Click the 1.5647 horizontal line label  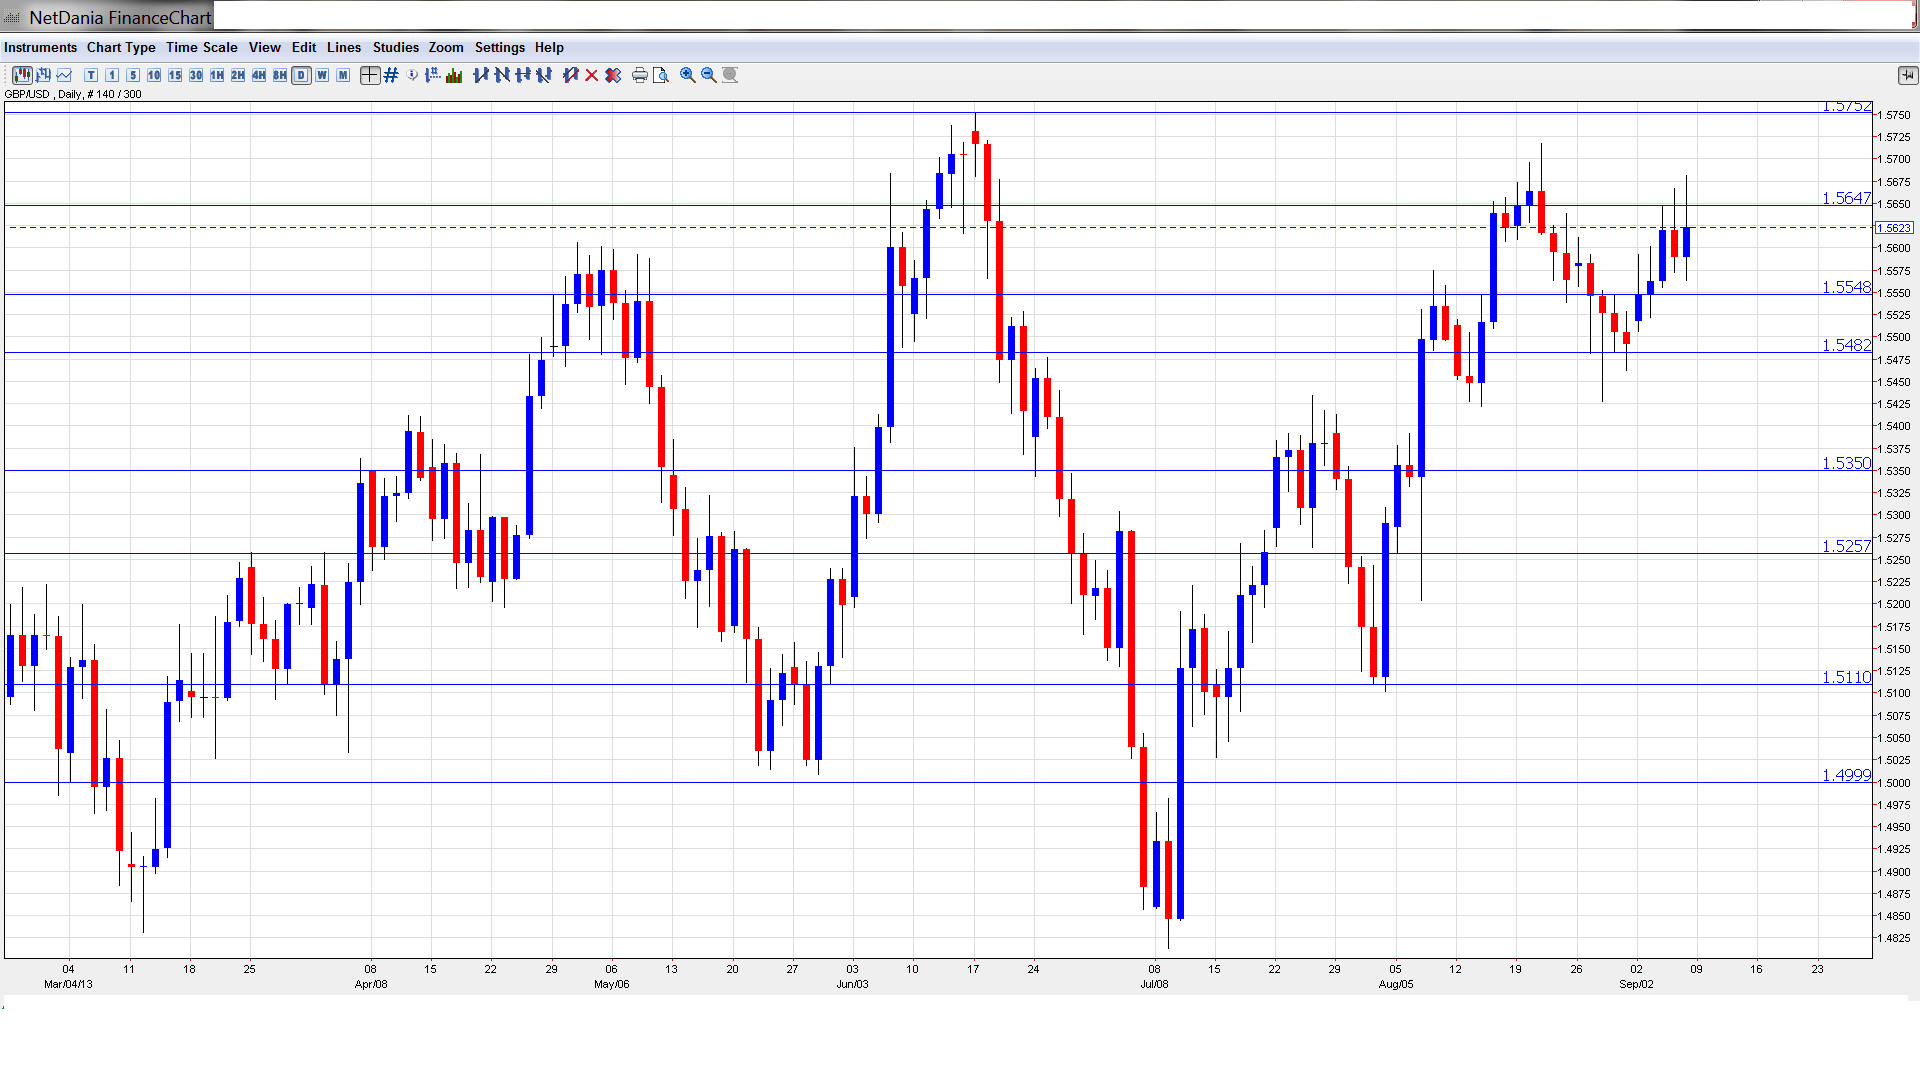tap(1845, 198)
